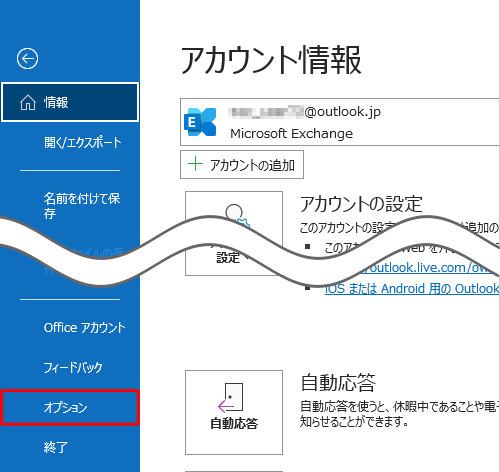Open the 情報 menu item
The image size is (500, 472).
click(70, 102)
